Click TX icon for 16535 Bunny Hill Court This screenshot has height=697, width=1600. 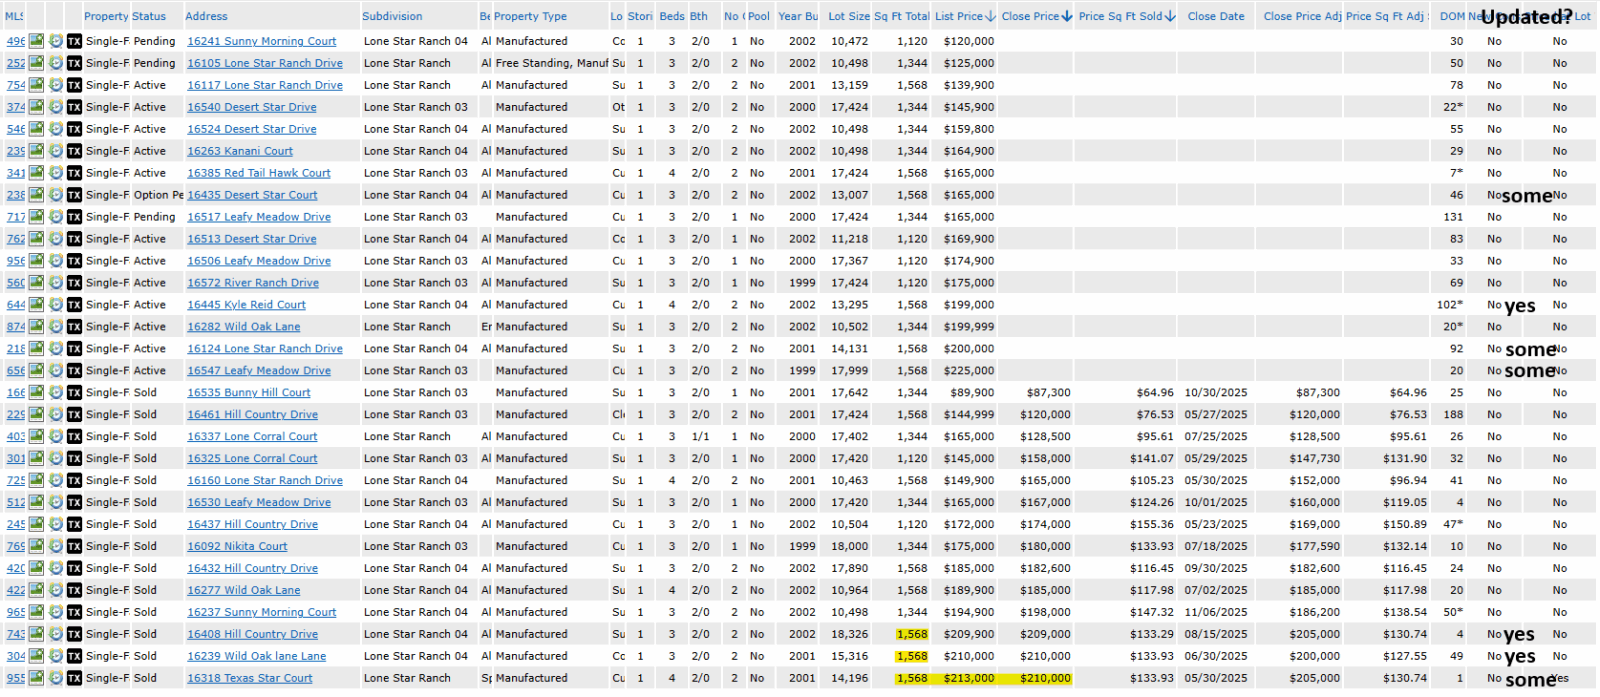(74, 393)
